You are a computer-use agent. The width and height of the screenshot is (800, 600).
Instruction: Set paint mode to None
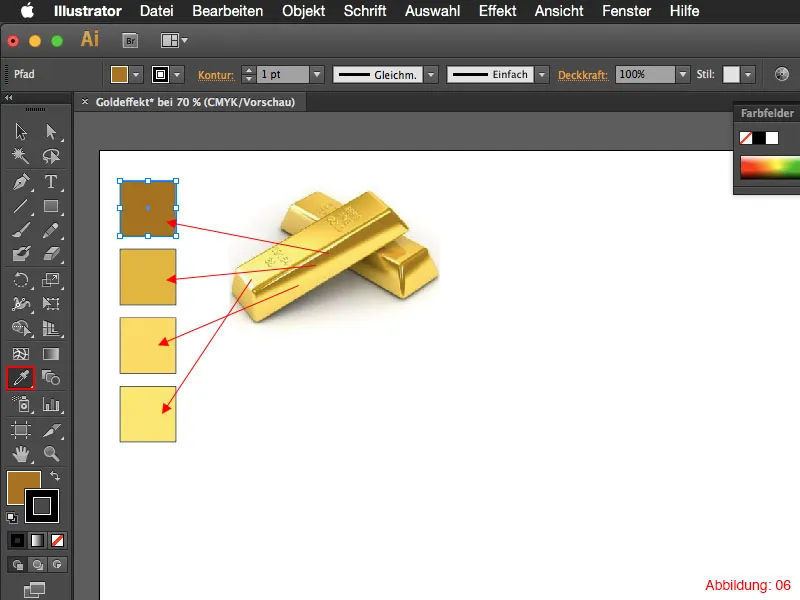pyautogui.click(x=57, y=540)
